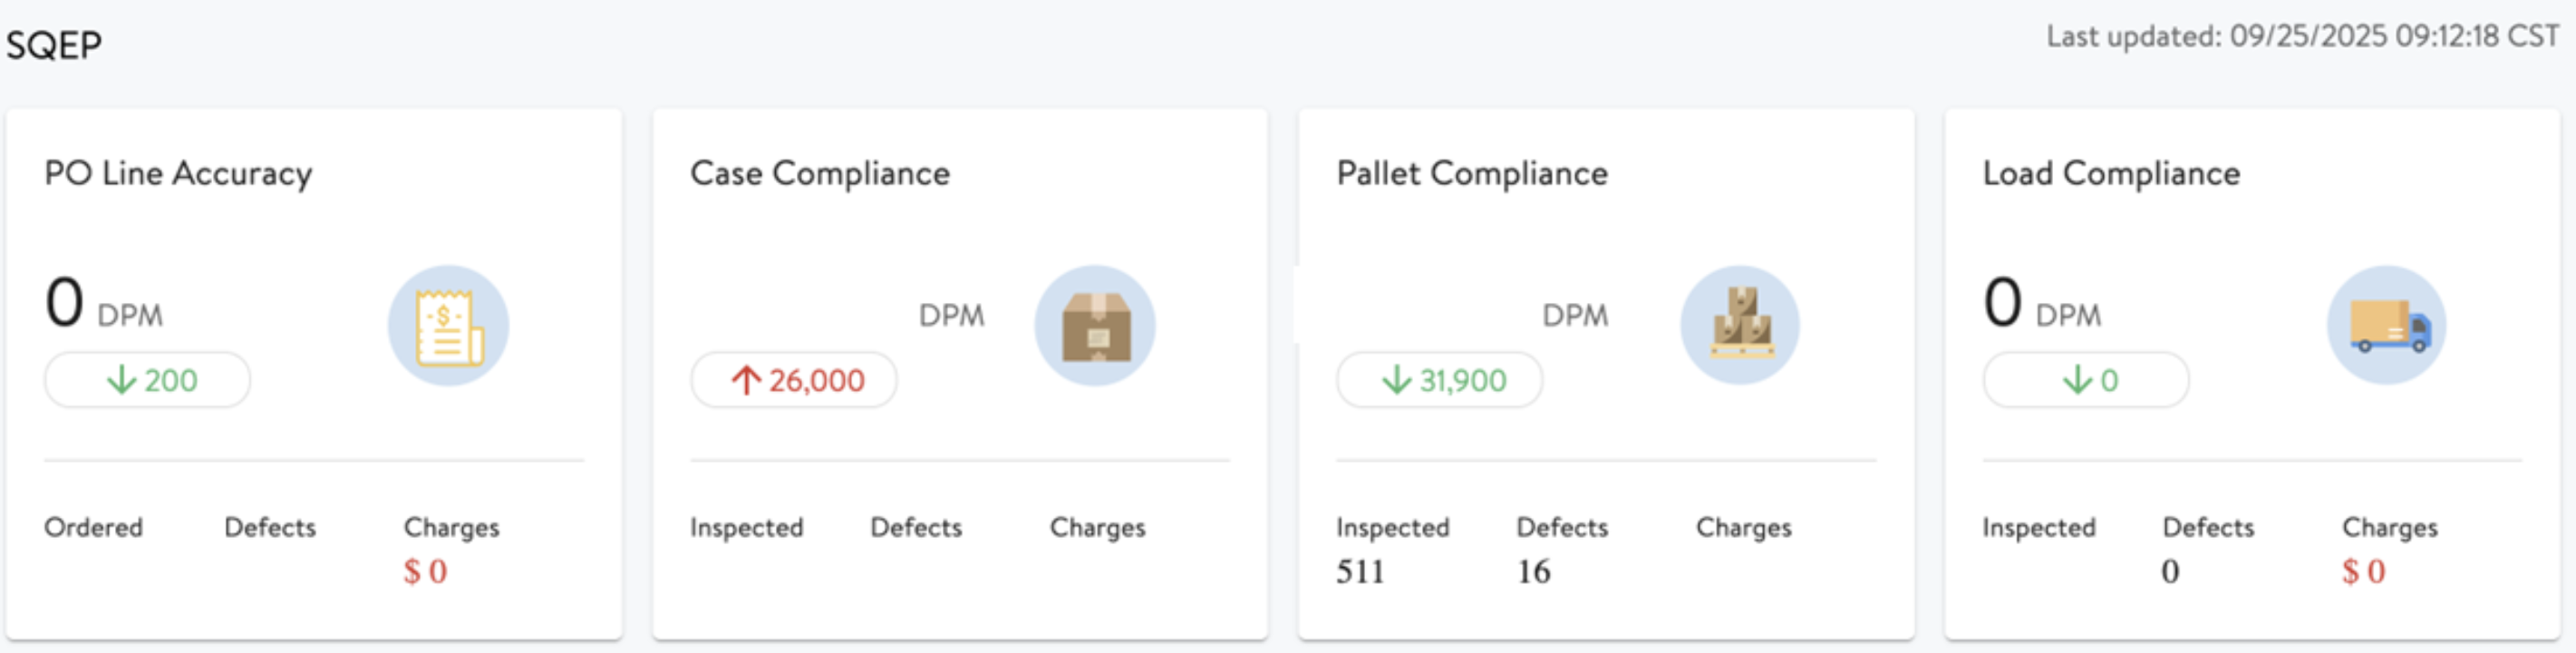Click the $ 0 Charges in PO Line Accuracy
The image size is (2576, 653).
click(425, 572)
